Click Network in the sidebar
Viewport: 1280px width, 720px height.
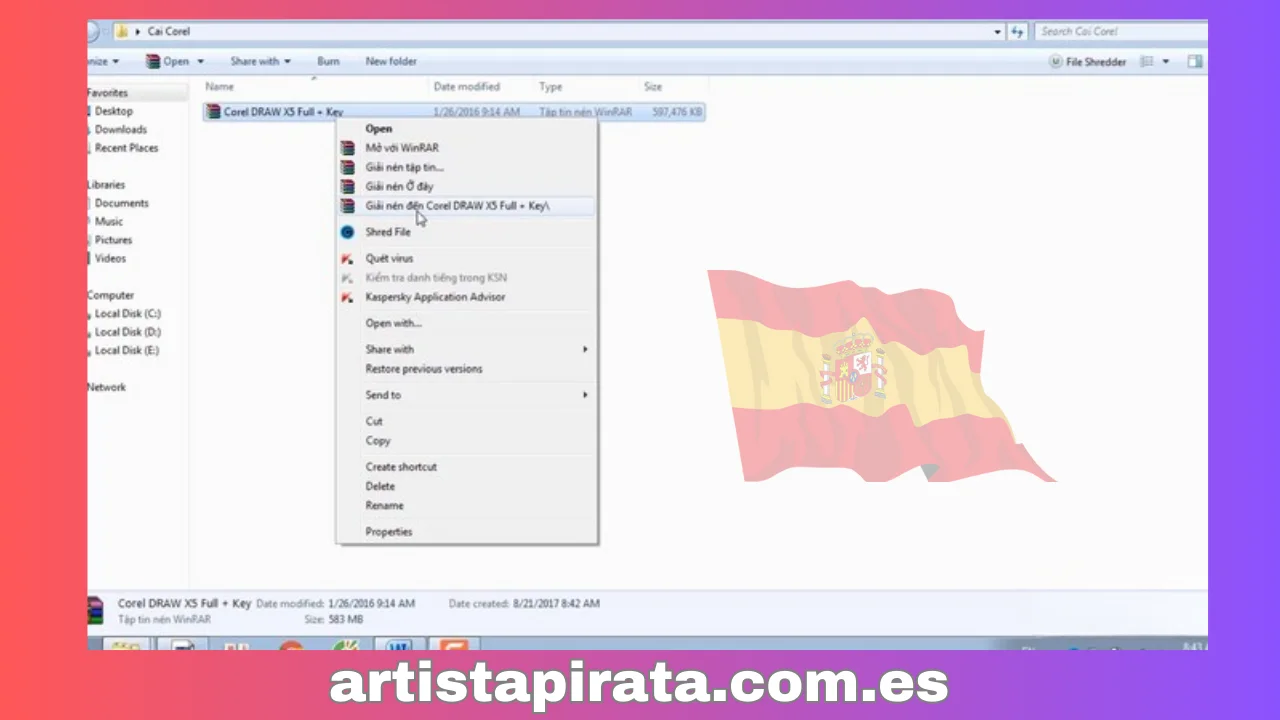coord(106,388)
